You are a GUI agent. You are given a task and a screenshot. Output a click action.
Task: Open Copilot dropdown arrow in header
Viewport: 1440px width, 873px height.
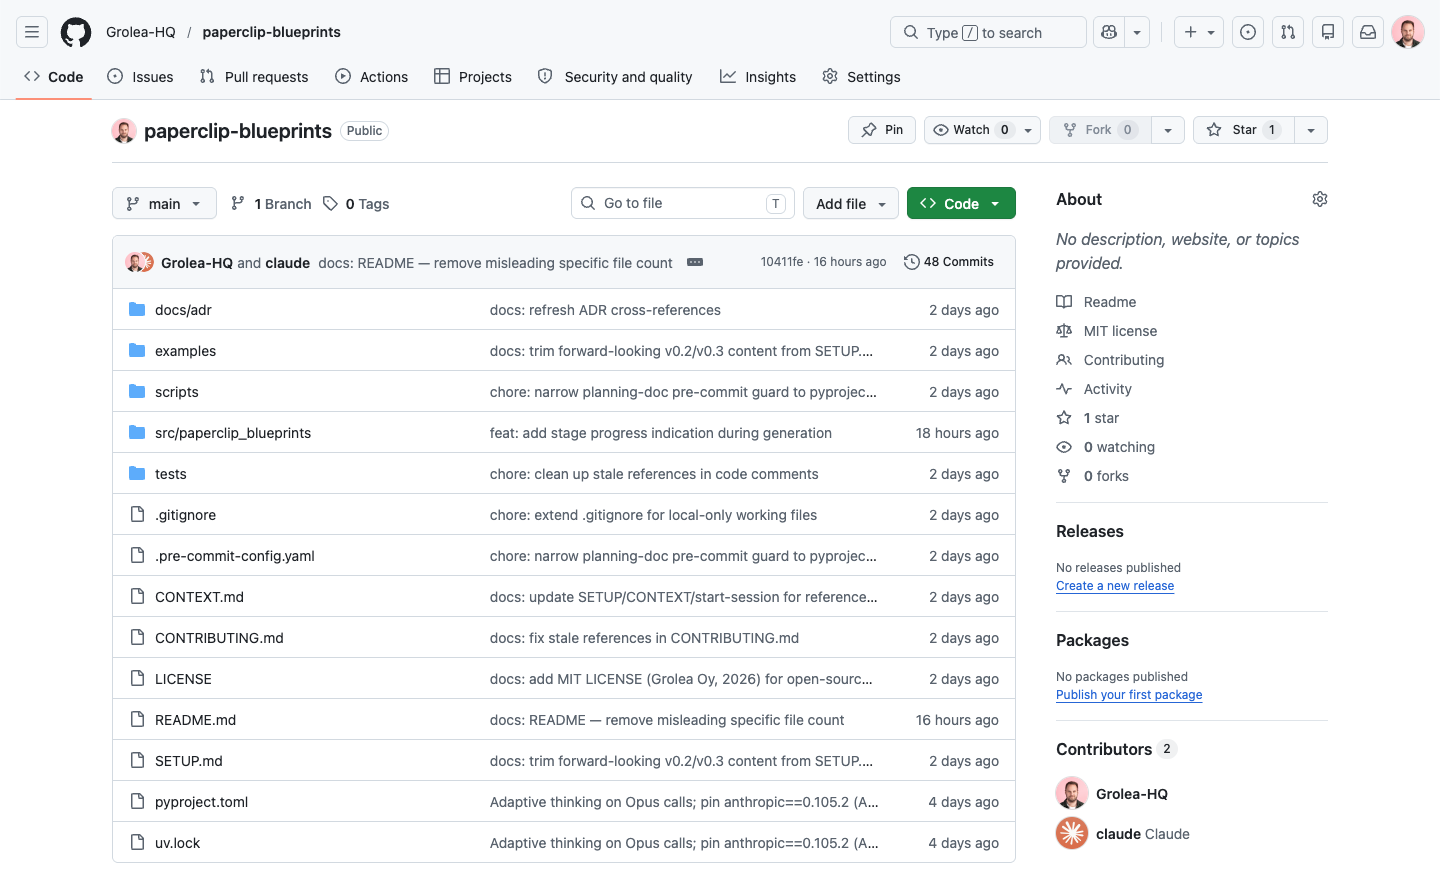coord(1137,32)
